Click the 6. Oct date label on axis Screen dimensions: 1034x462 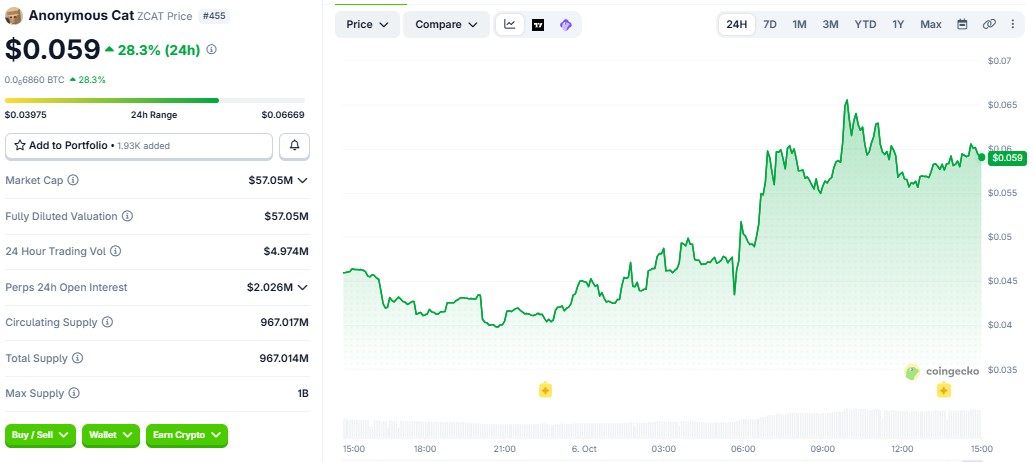(584, 449)
